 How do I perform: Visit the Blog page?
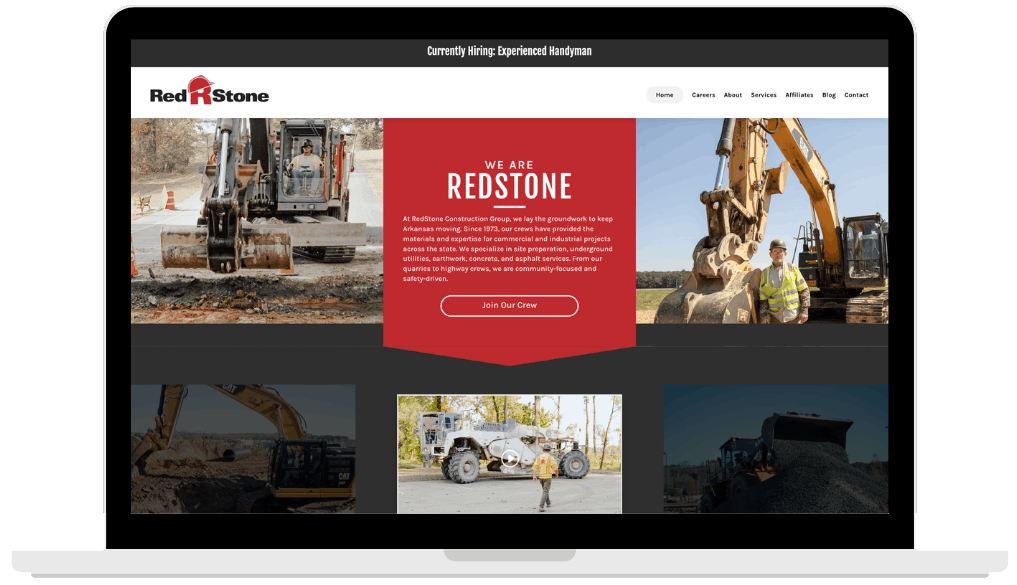point(829,95)
